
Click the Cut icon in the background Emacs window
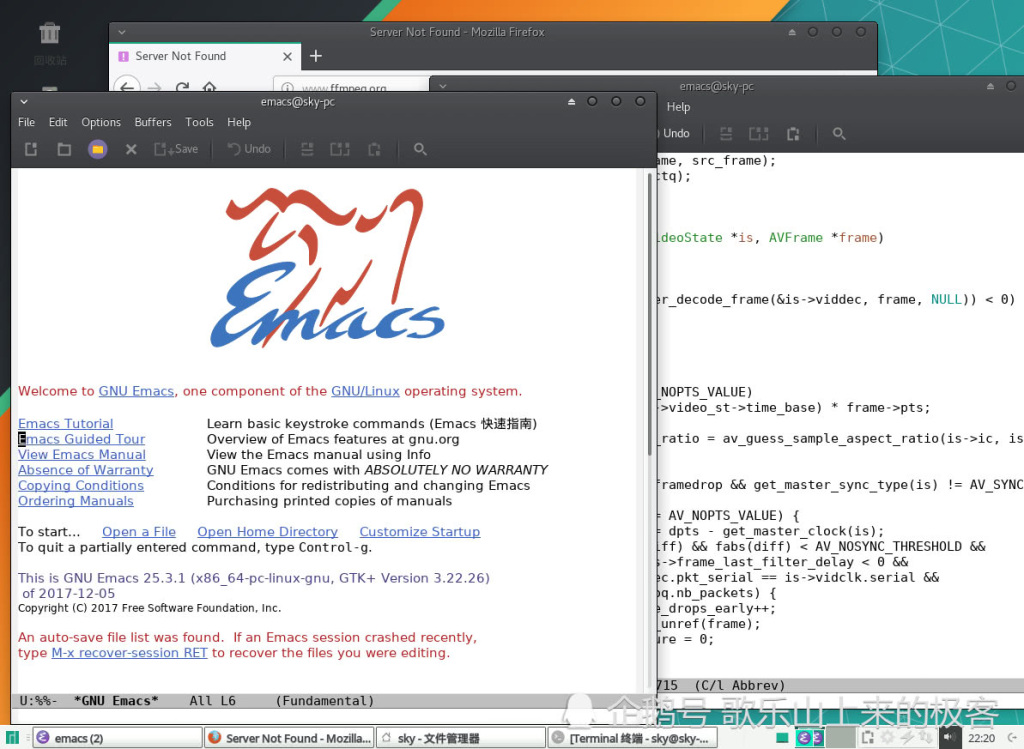tap(726, 134)
